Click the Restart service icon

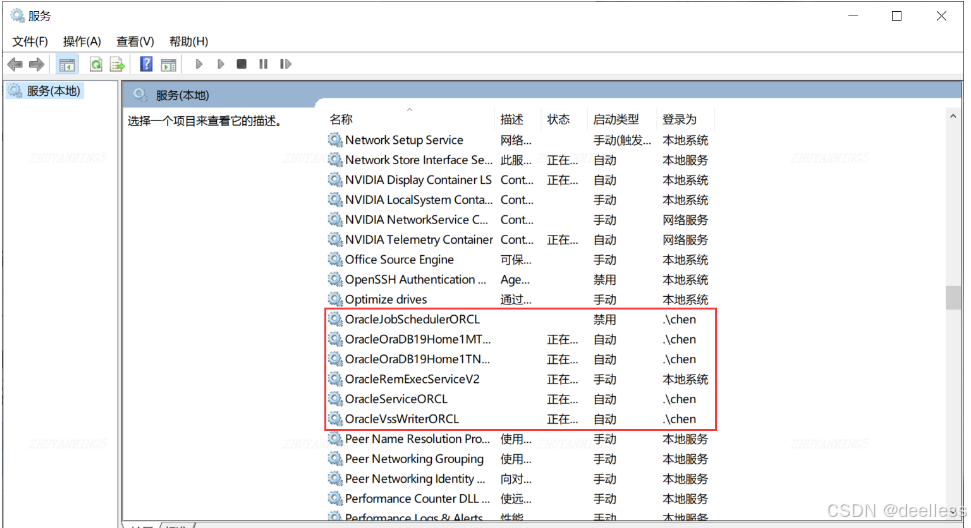click(x=285, y=64)
